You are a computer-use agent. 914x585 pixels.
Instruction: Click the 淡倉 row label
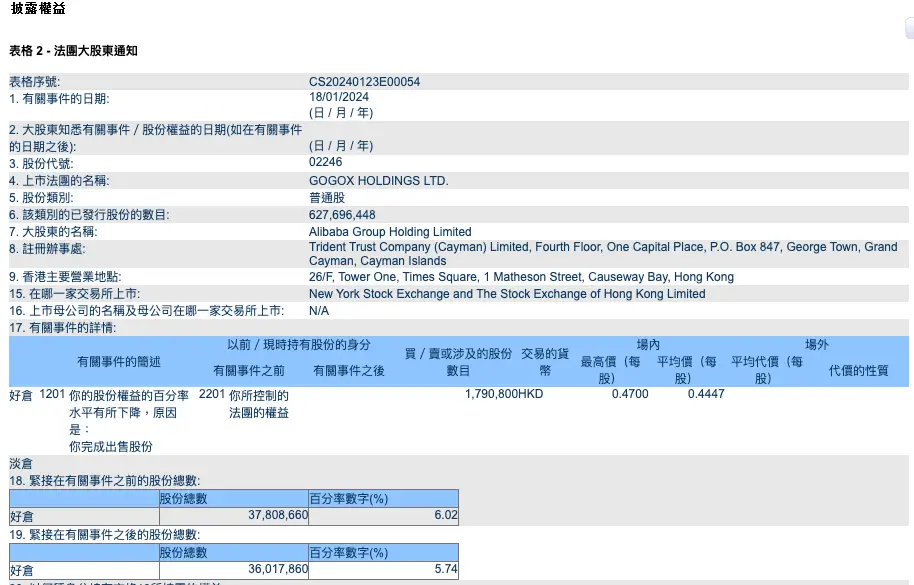click(21, 464)
